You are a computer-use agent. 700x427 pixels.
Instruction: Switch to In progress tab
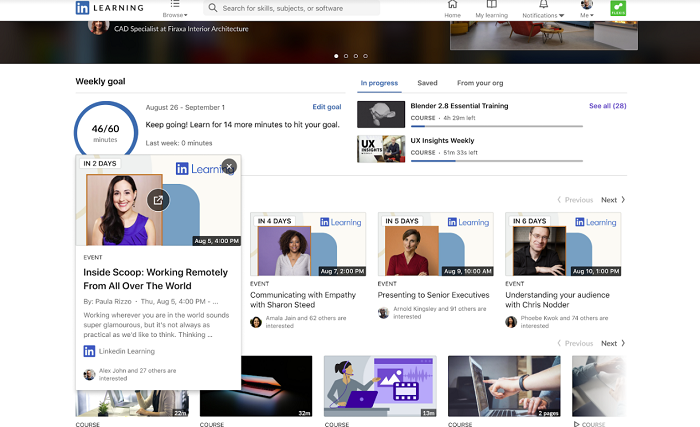379,83
